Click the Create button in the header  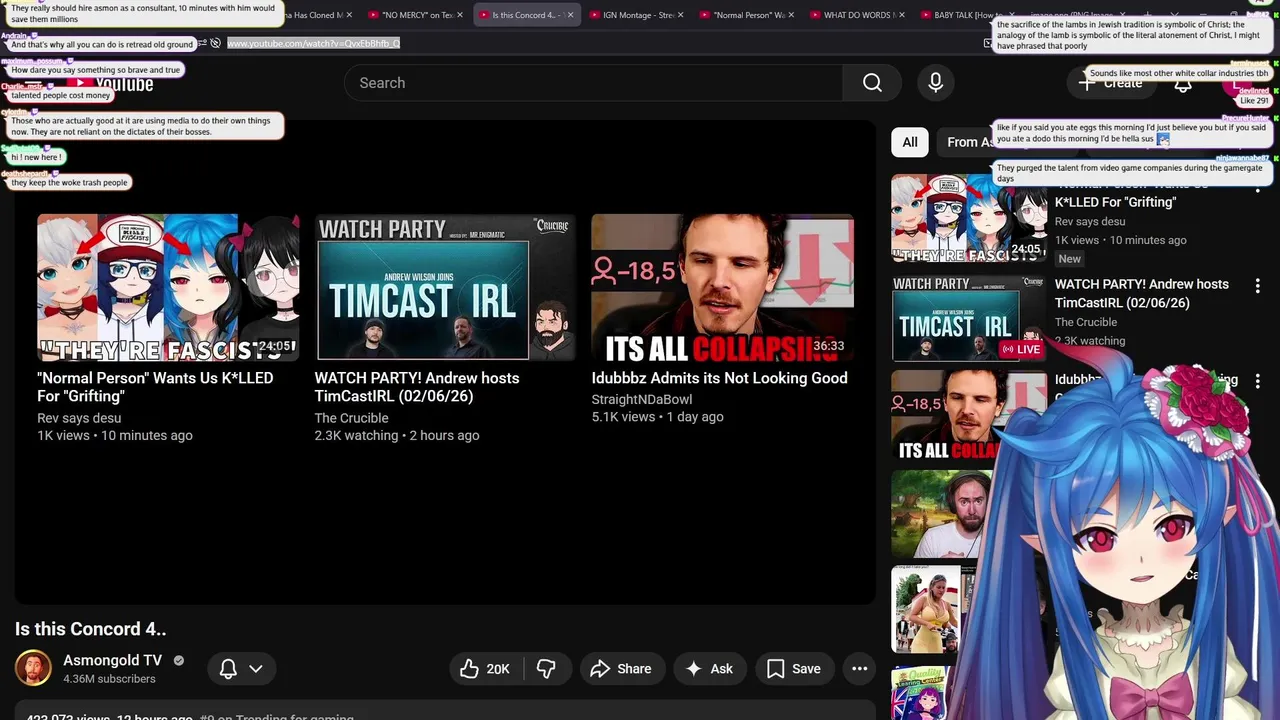[1110, 83]
